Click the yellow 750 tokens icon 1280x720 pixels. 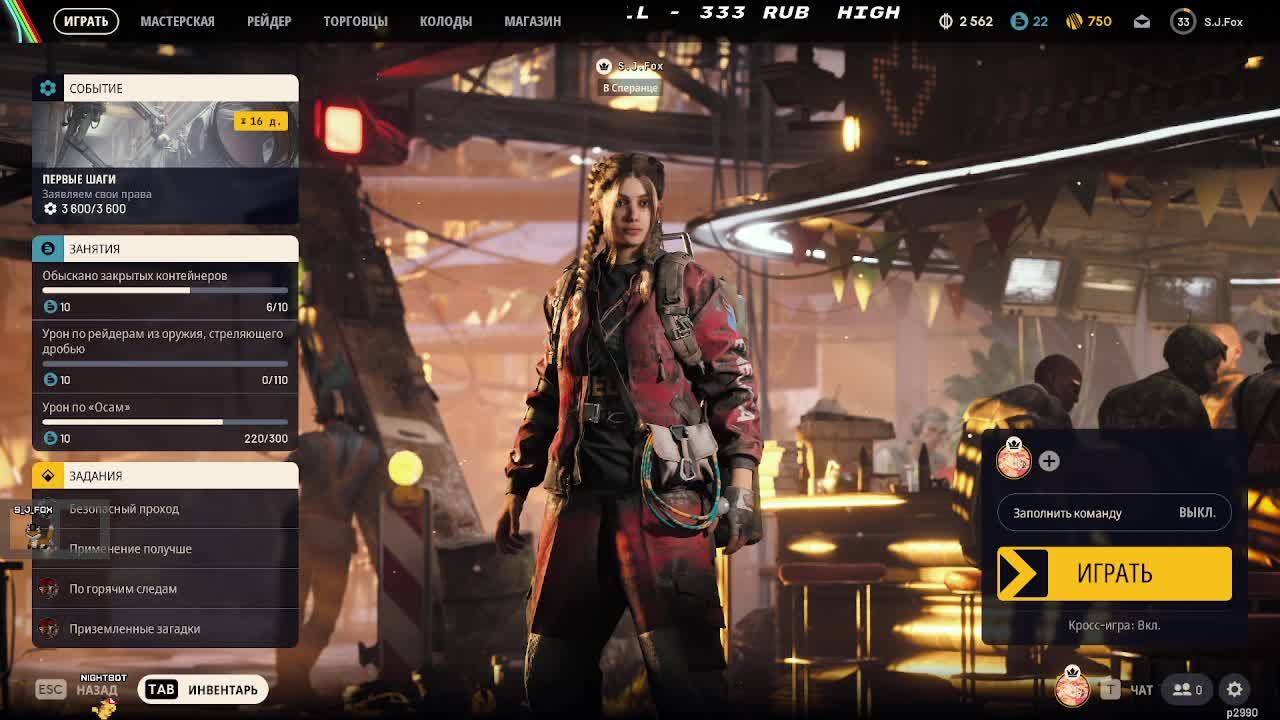(1088, 21)
